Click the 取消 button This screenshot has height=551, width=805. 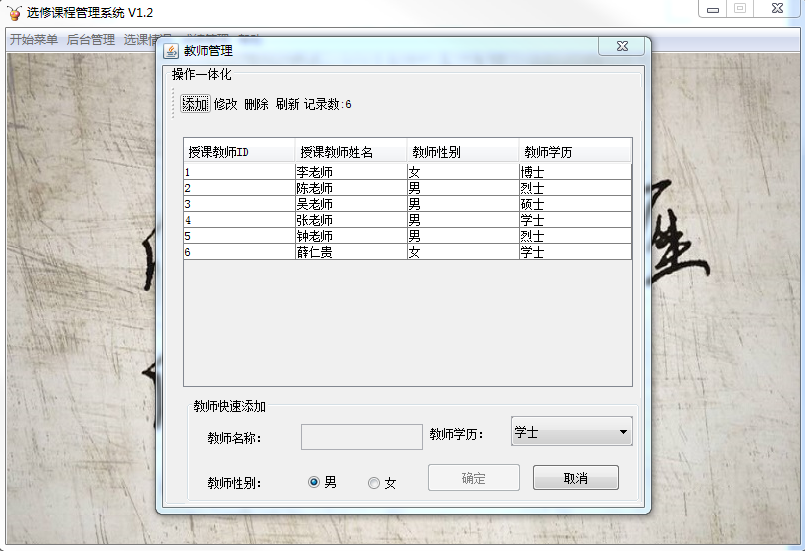576,478
